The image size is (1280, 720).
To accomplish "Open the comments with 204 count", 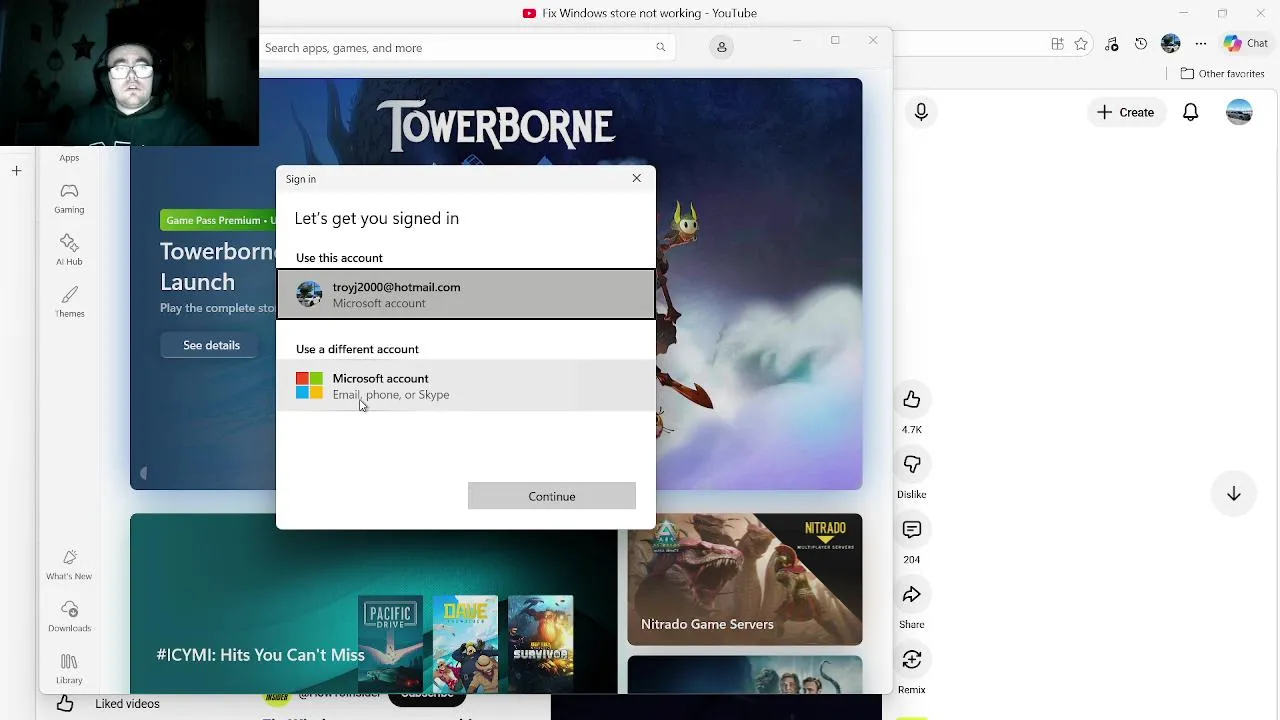I will (x=911, y=530).
